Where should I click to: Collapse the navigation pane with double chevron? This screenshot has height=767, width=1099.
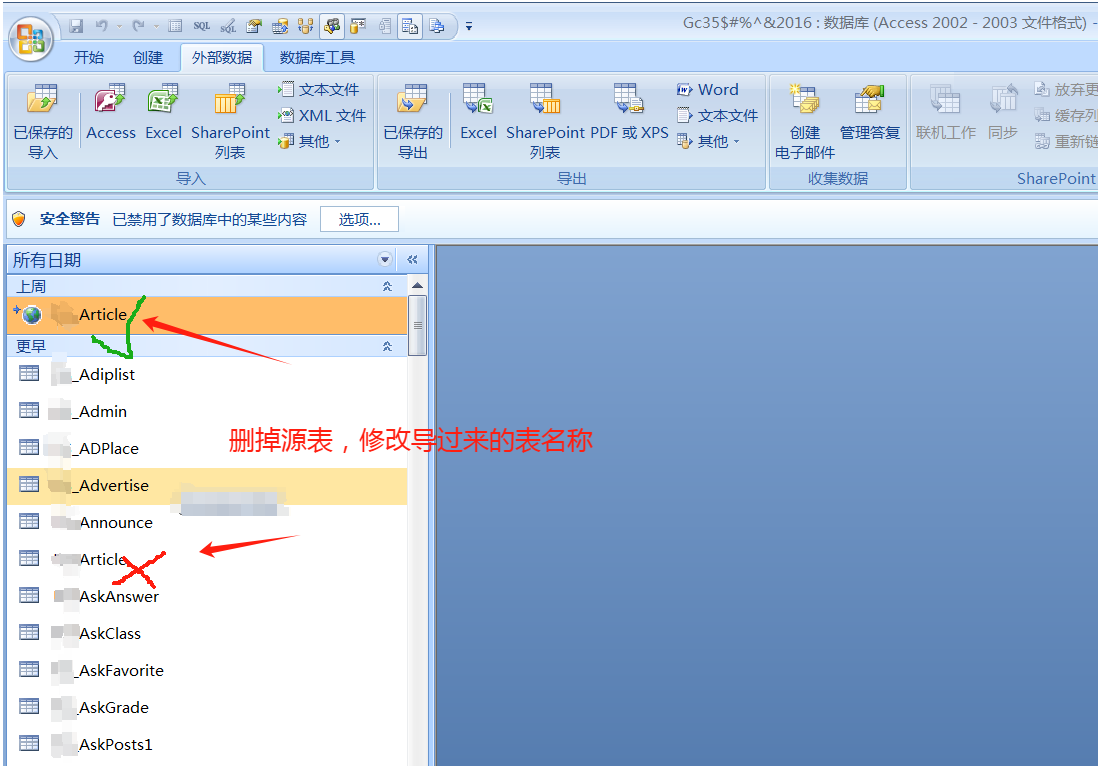tap(411, 258)
